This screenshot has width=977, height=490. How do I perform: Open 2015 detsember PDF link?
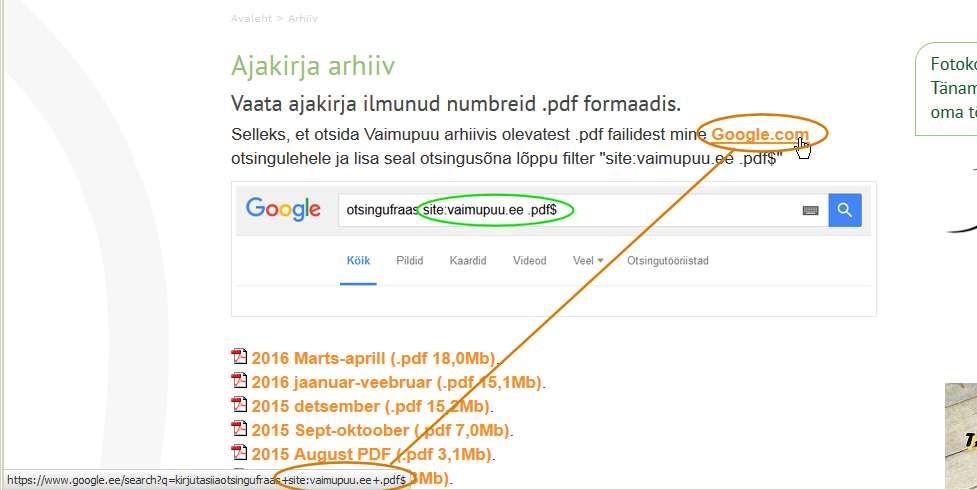point(371,406)
